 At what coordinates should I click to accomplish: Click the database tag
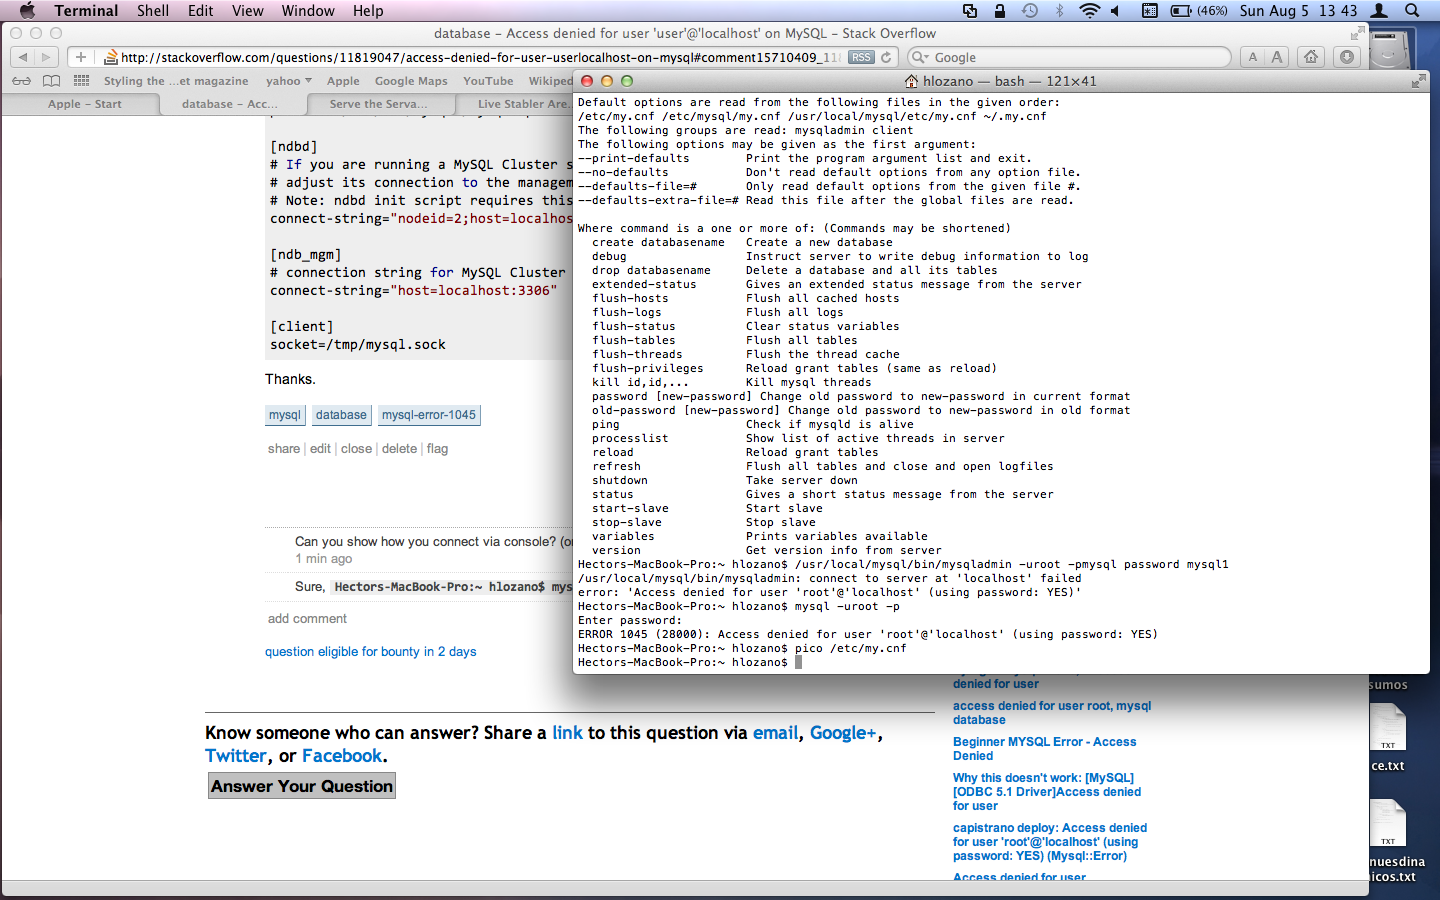(341, 415)
